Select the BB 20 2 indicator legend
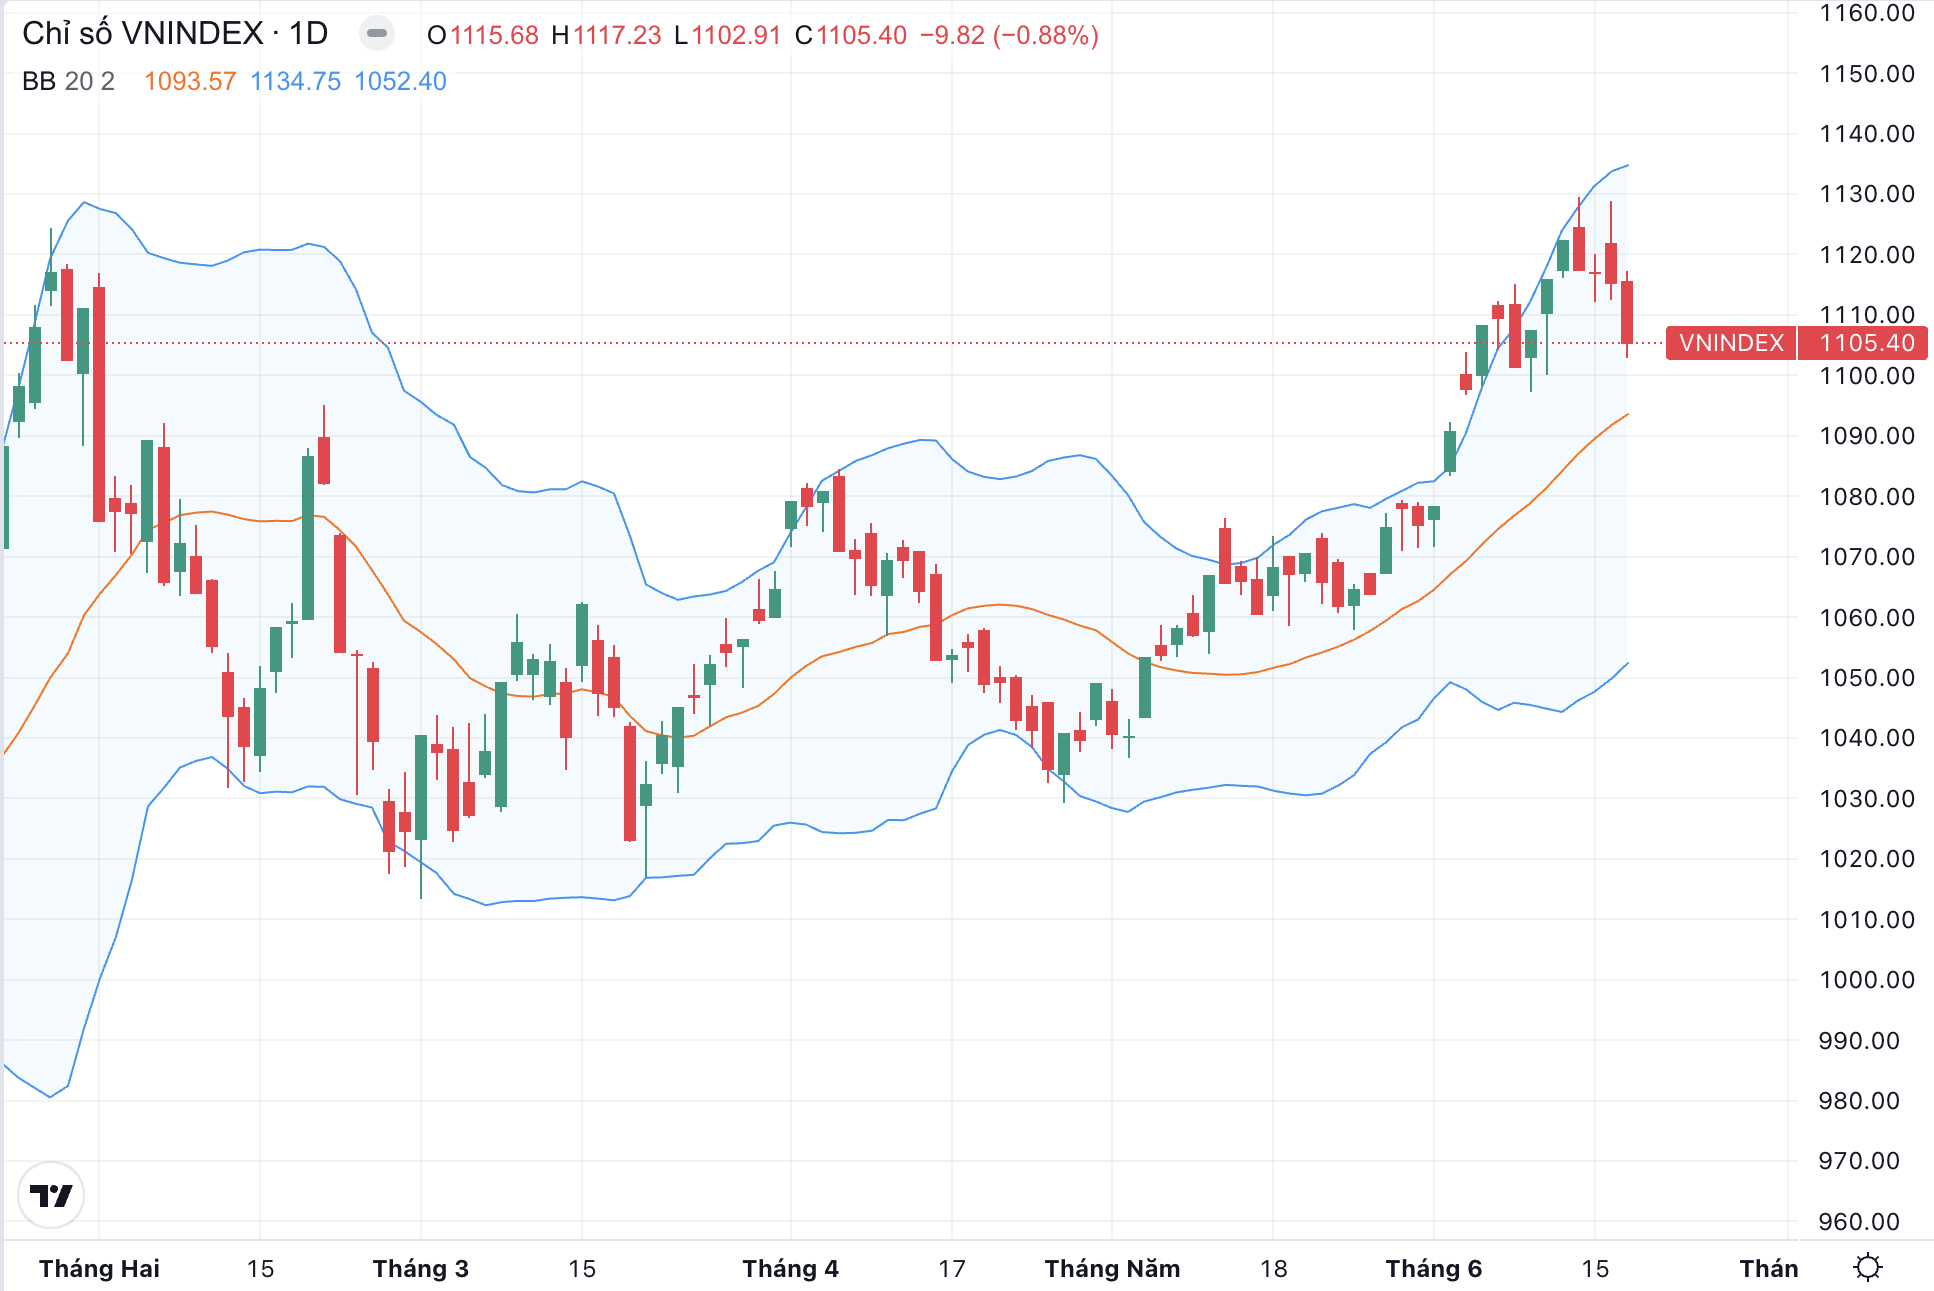The height and width of the screenshot is (1291, 1934). (x=68, y=81)
